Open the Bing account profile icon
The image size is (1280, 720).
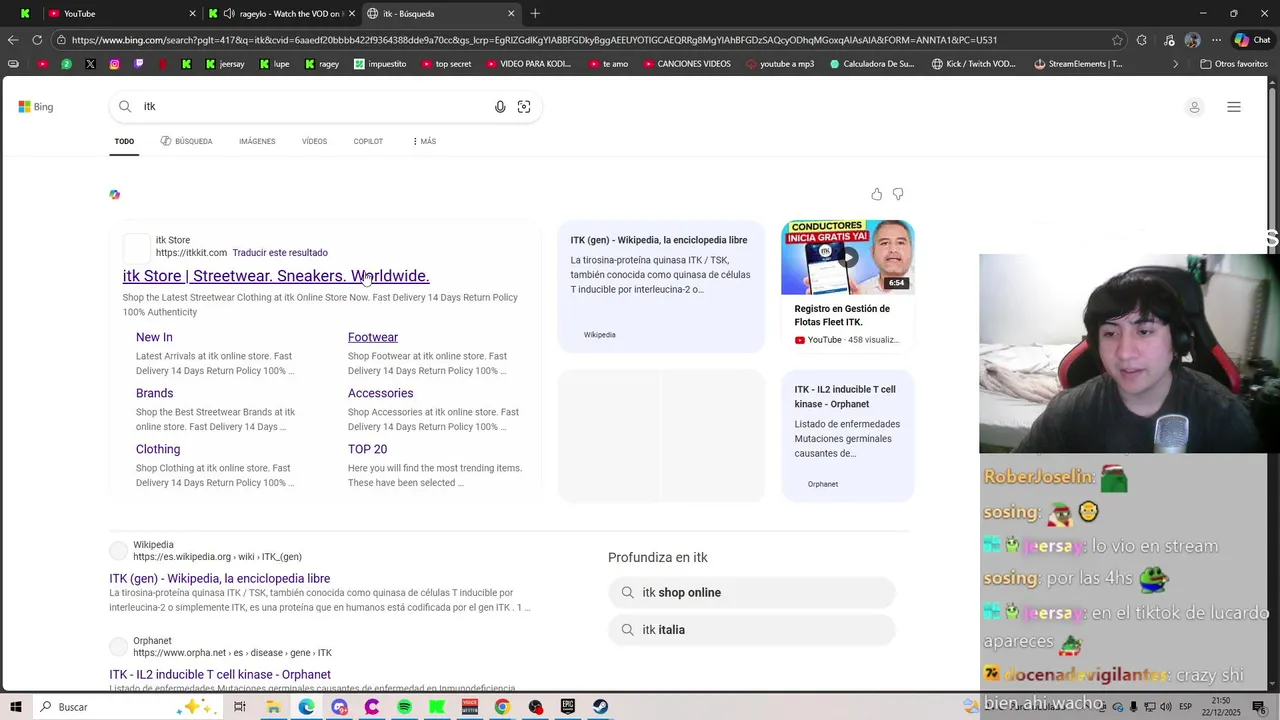(x=1194, y=107)
